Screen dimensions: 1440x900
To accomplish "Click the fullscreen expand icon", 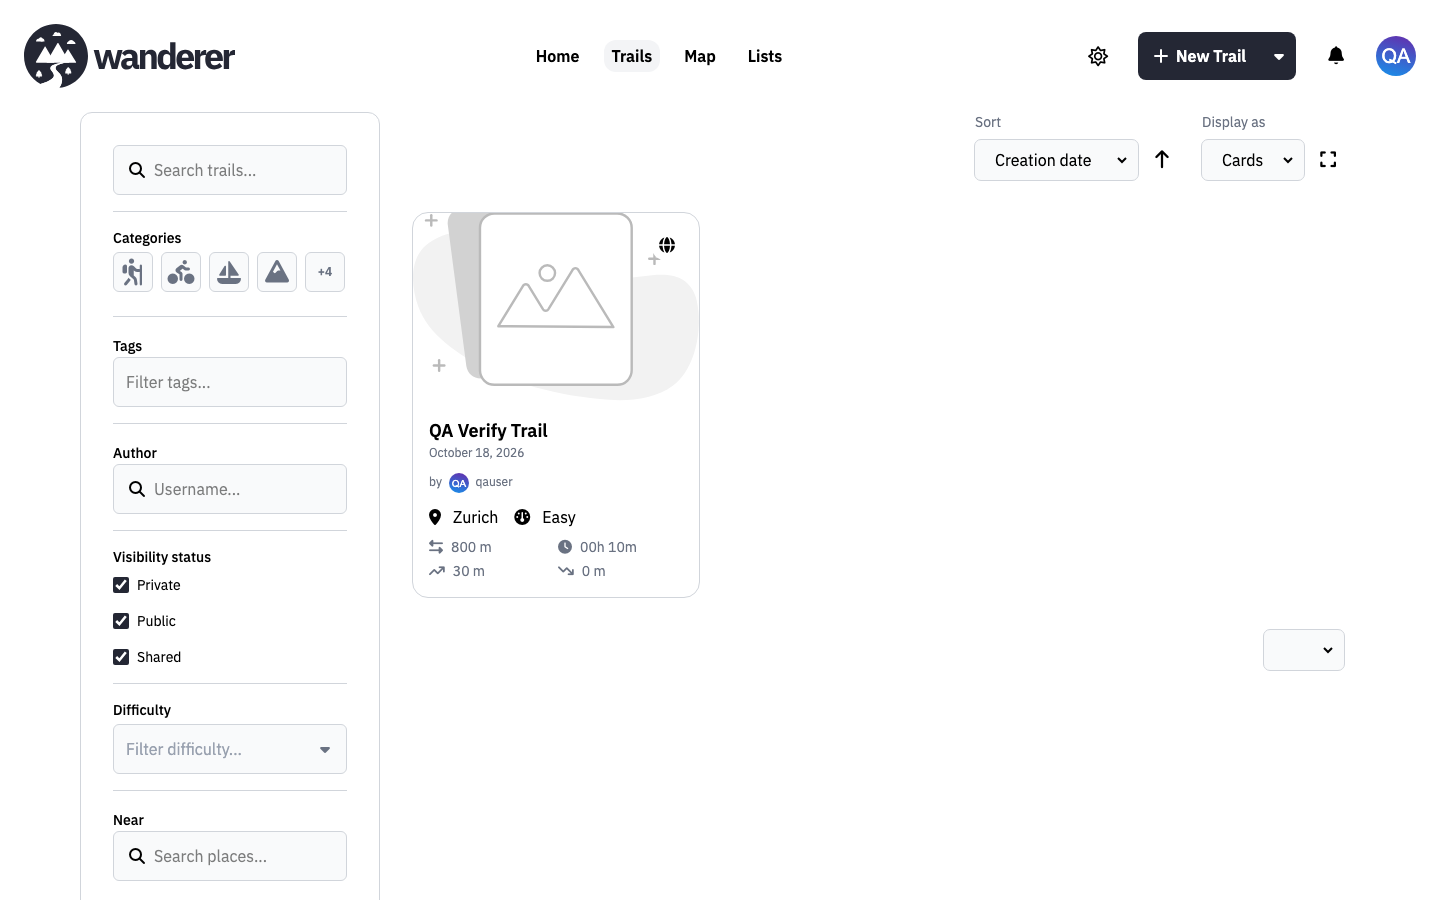I will point(1328,159).
